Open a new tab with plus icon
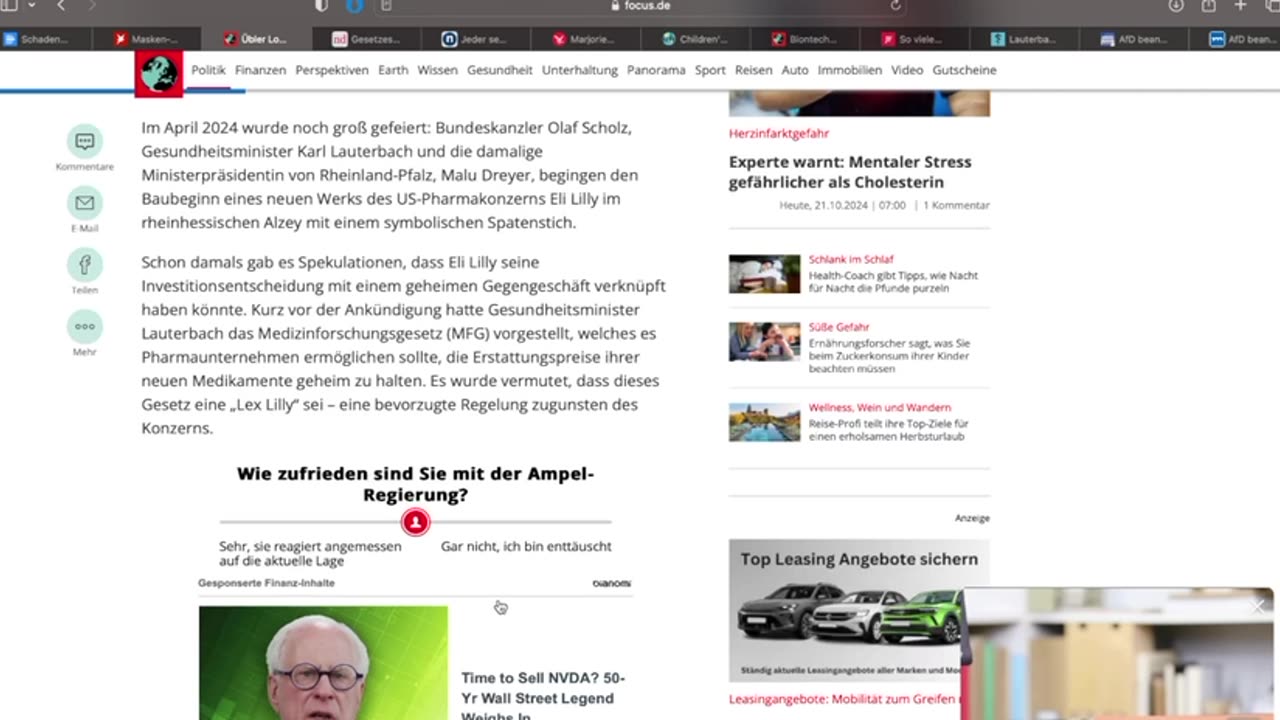Screen dimensions: 1280x720 pos(1240,6)
